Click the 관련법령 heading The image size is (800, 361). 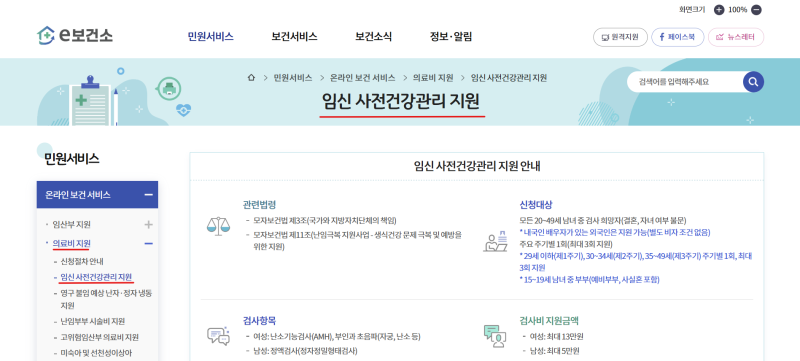coord(259,204)
